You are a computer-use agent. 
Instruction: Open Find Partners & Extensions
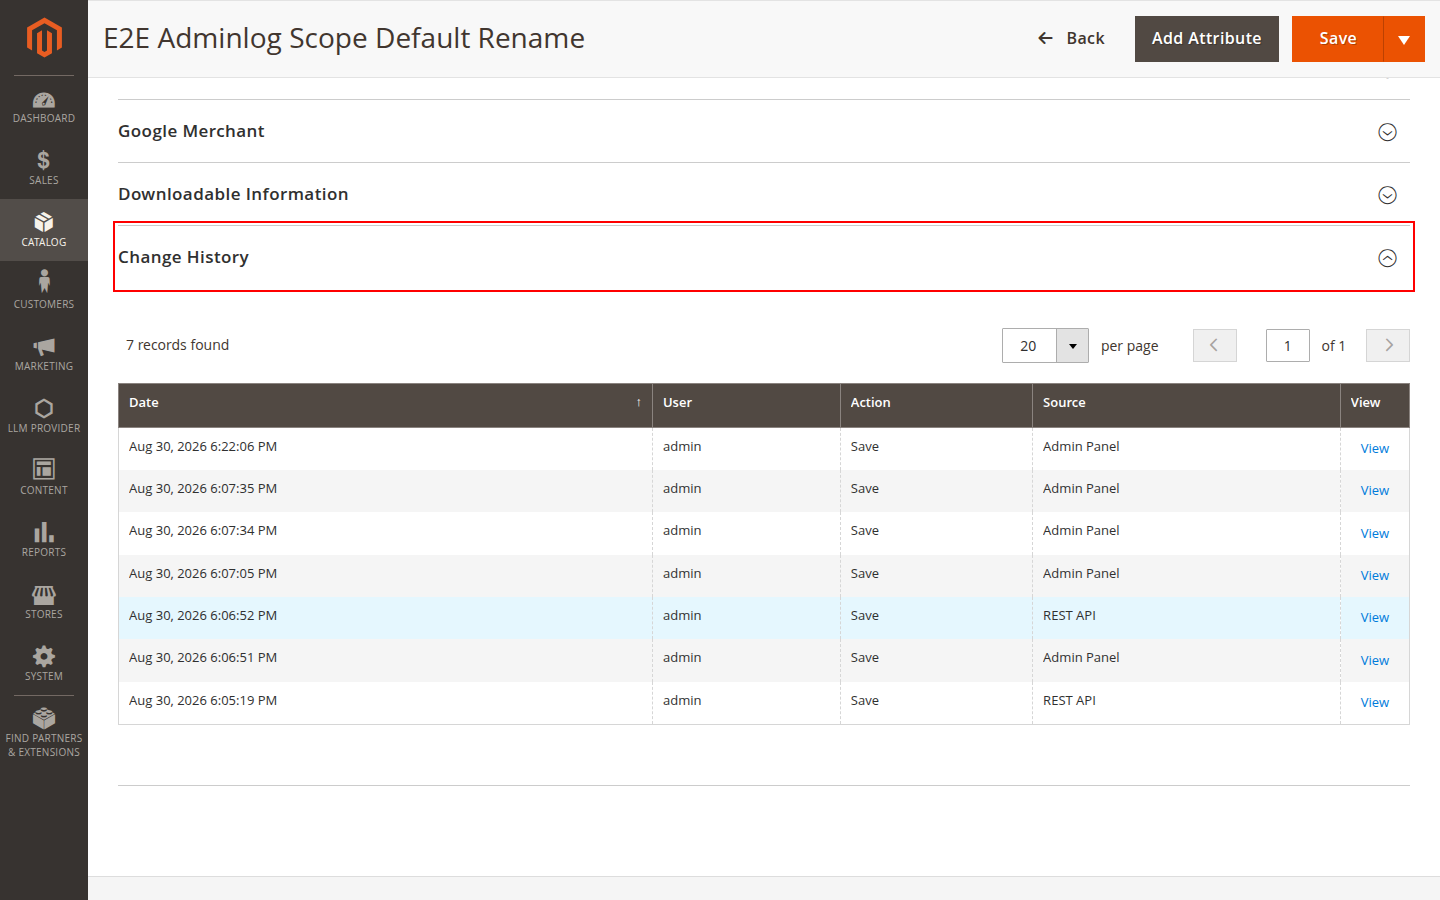[44, 733]
